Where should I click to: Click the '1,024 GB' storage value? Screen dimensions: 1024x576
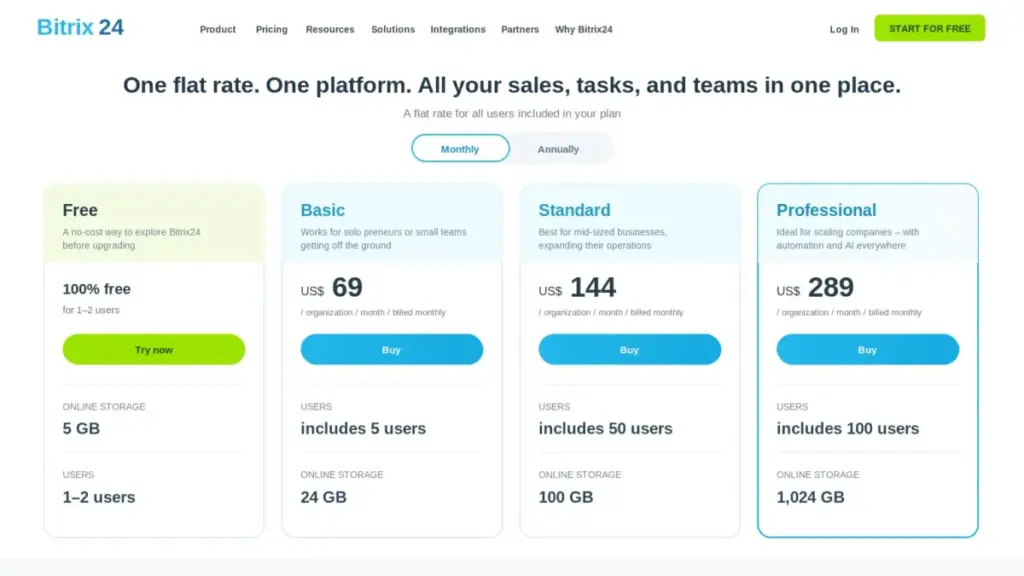tap(810, 497)
